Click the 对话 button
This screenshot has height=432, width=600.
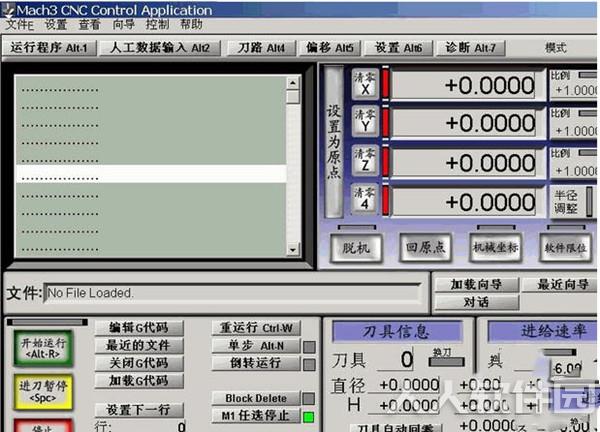point(476,303)
